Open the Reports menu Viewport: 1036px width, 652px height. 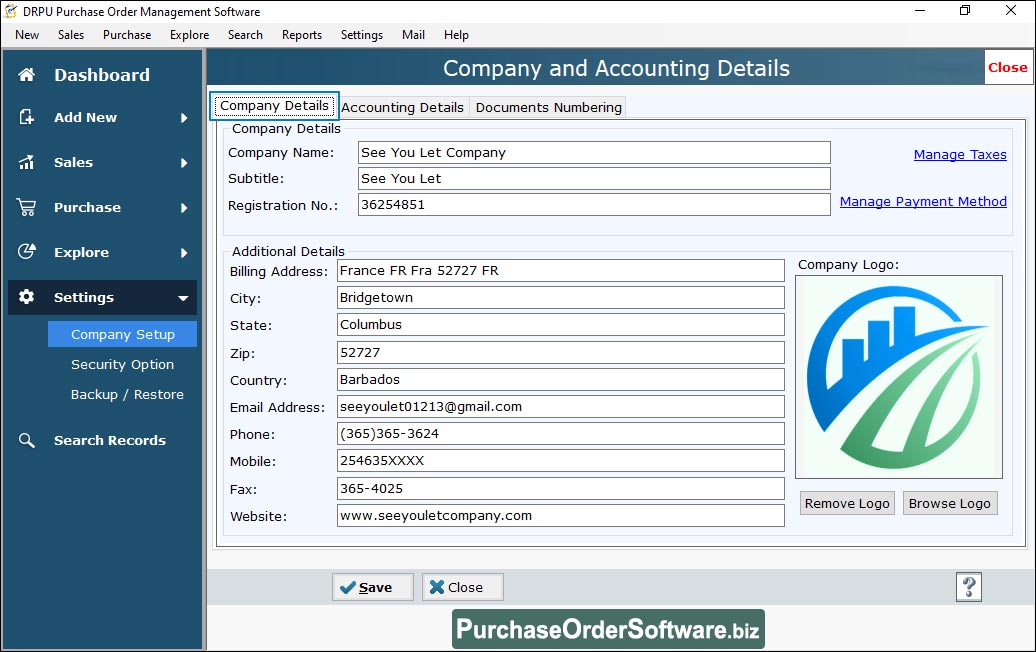click(x=302, y=34)
